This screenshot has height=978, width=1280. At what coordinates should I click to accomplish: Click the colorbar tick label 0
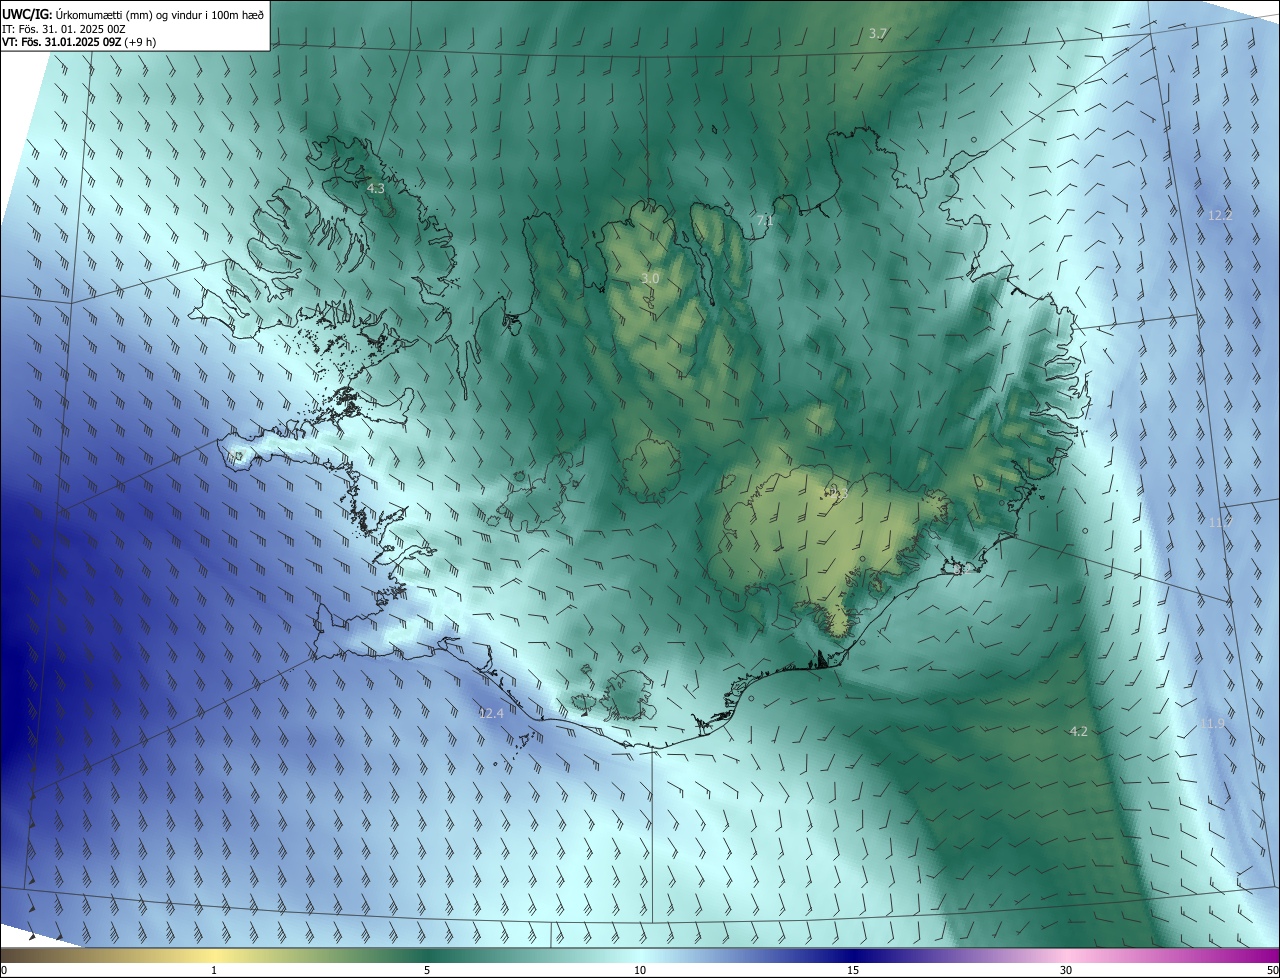tap(4, 970)
